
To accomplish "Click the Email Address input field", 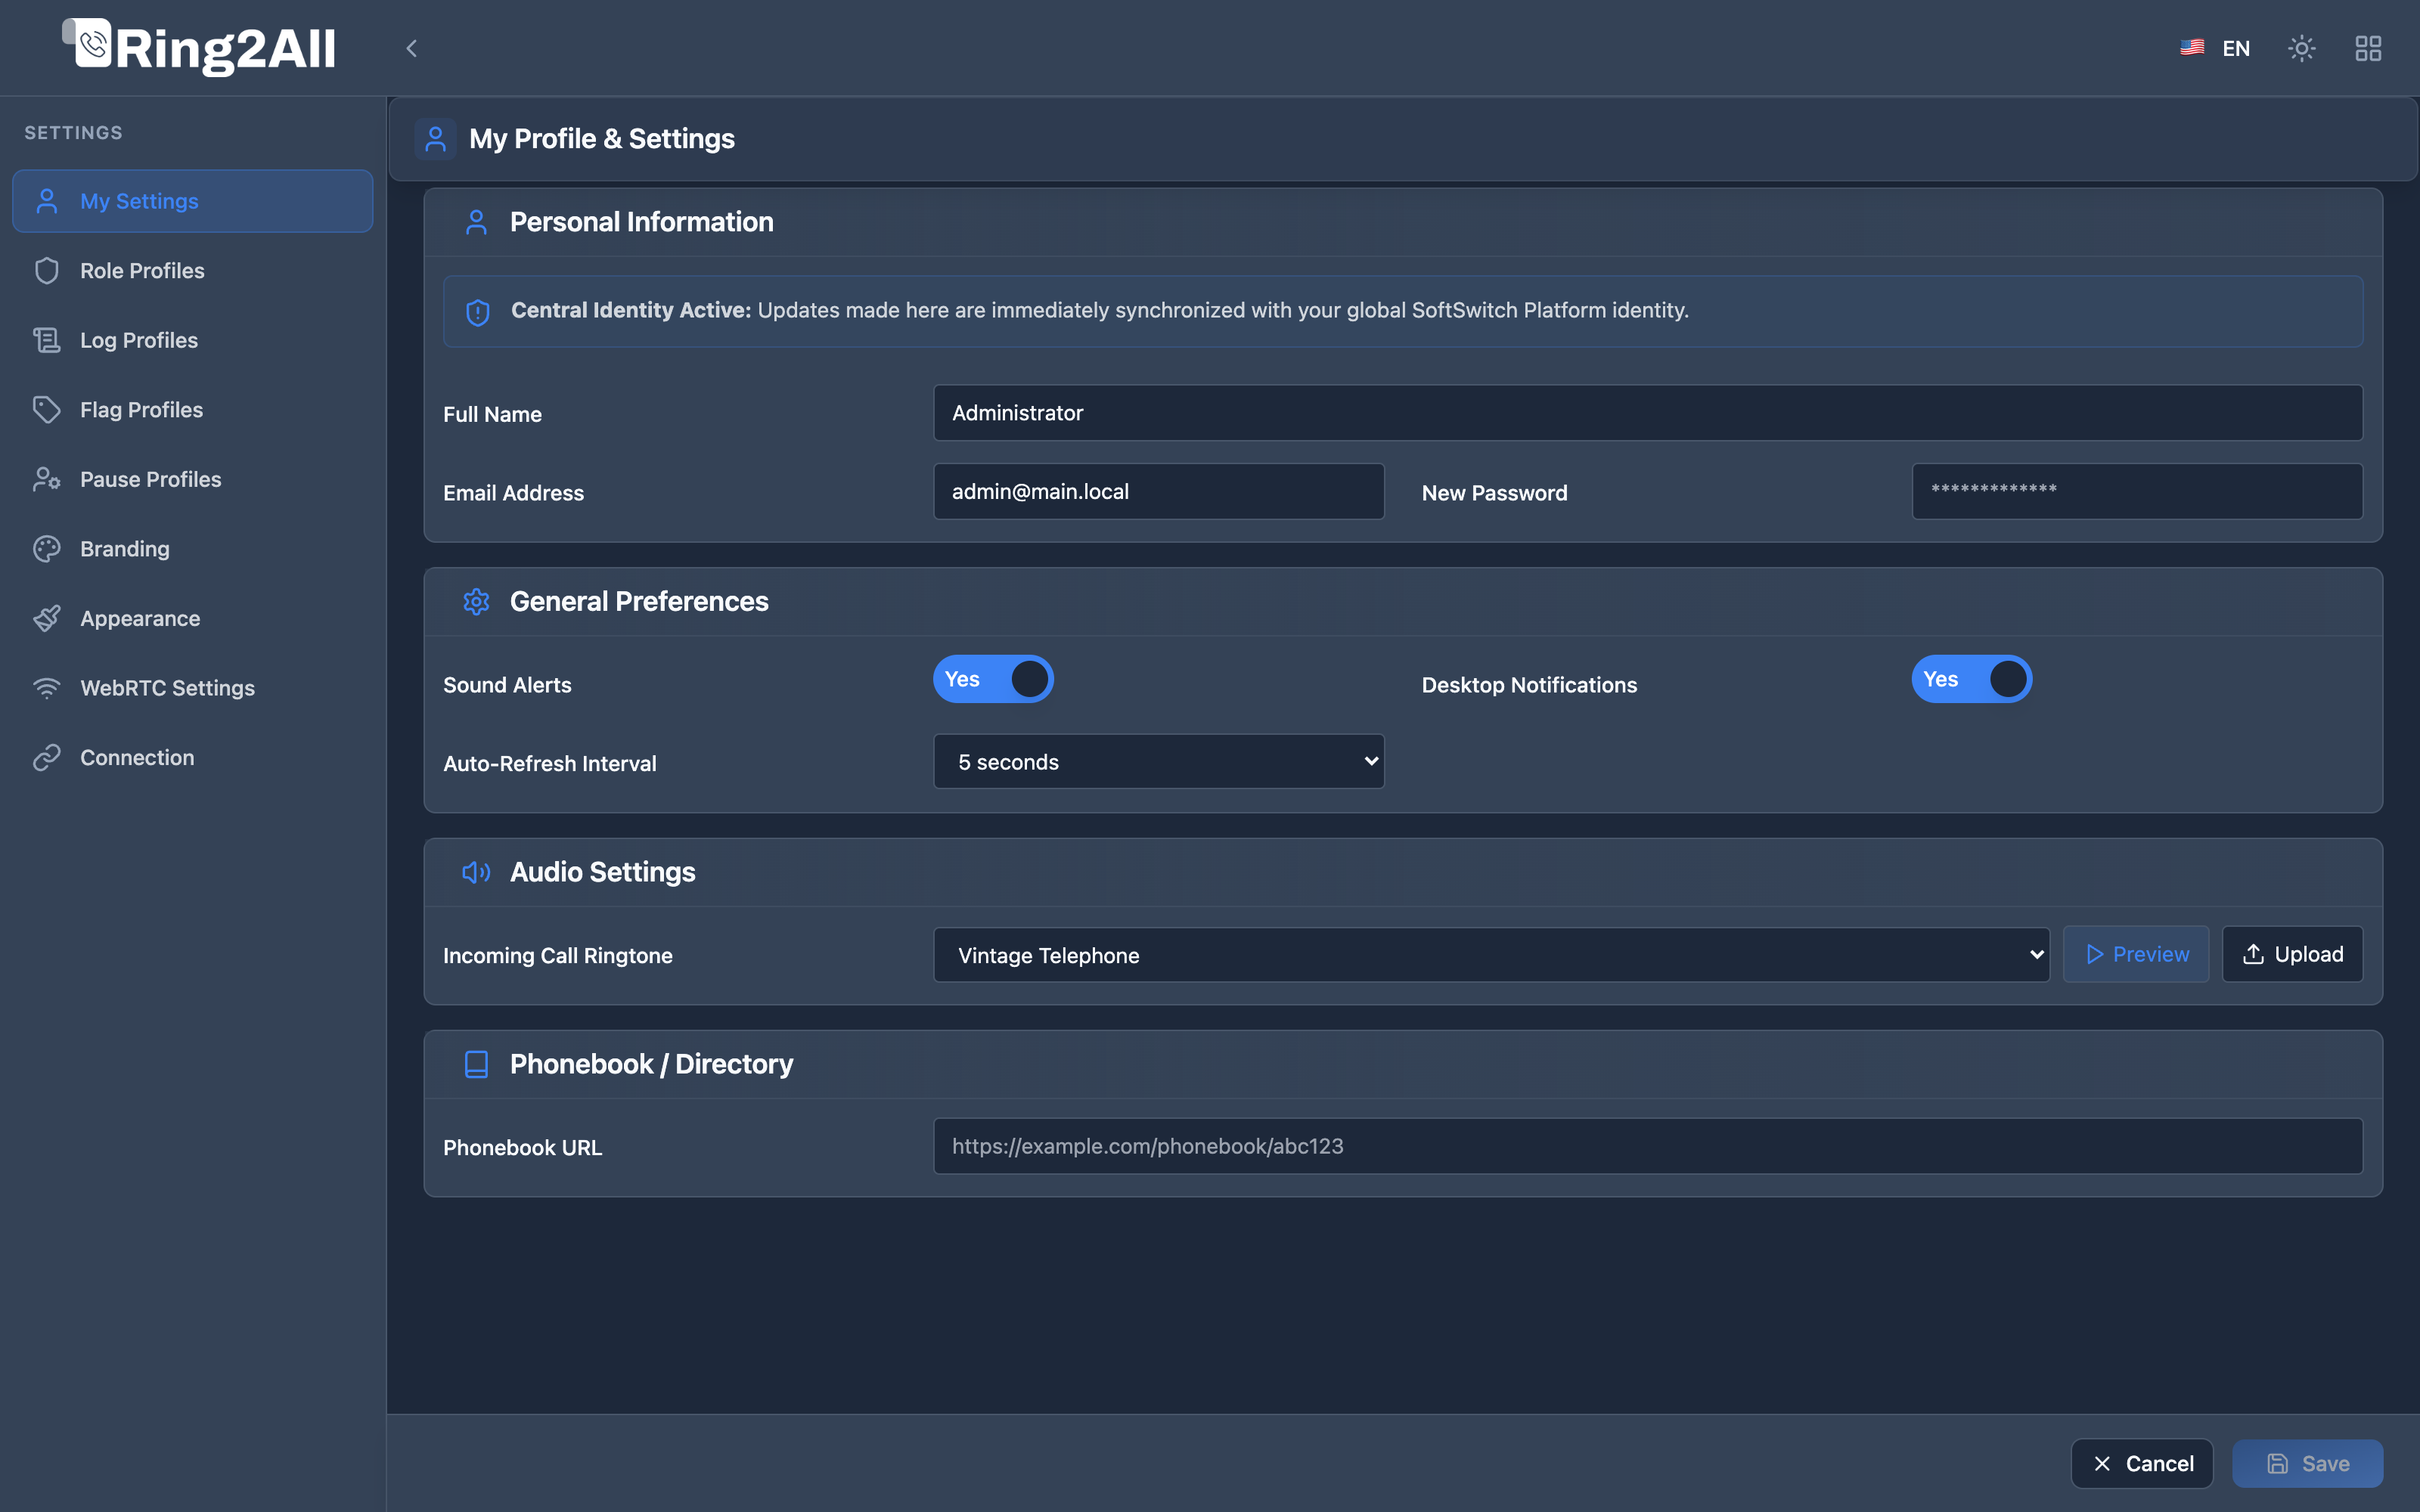I will (x=1158, y=491).
